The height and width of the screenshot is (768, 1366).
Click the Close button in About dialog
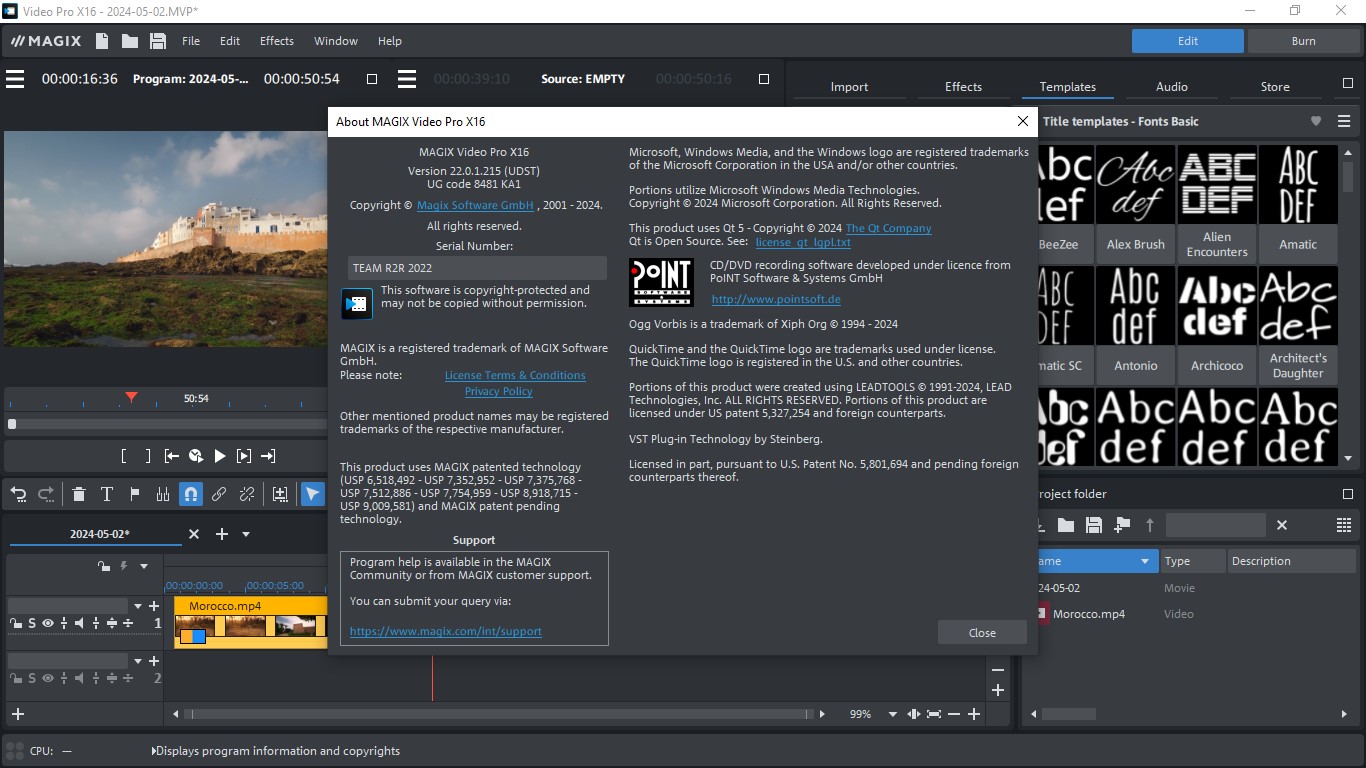click(982, 632)
